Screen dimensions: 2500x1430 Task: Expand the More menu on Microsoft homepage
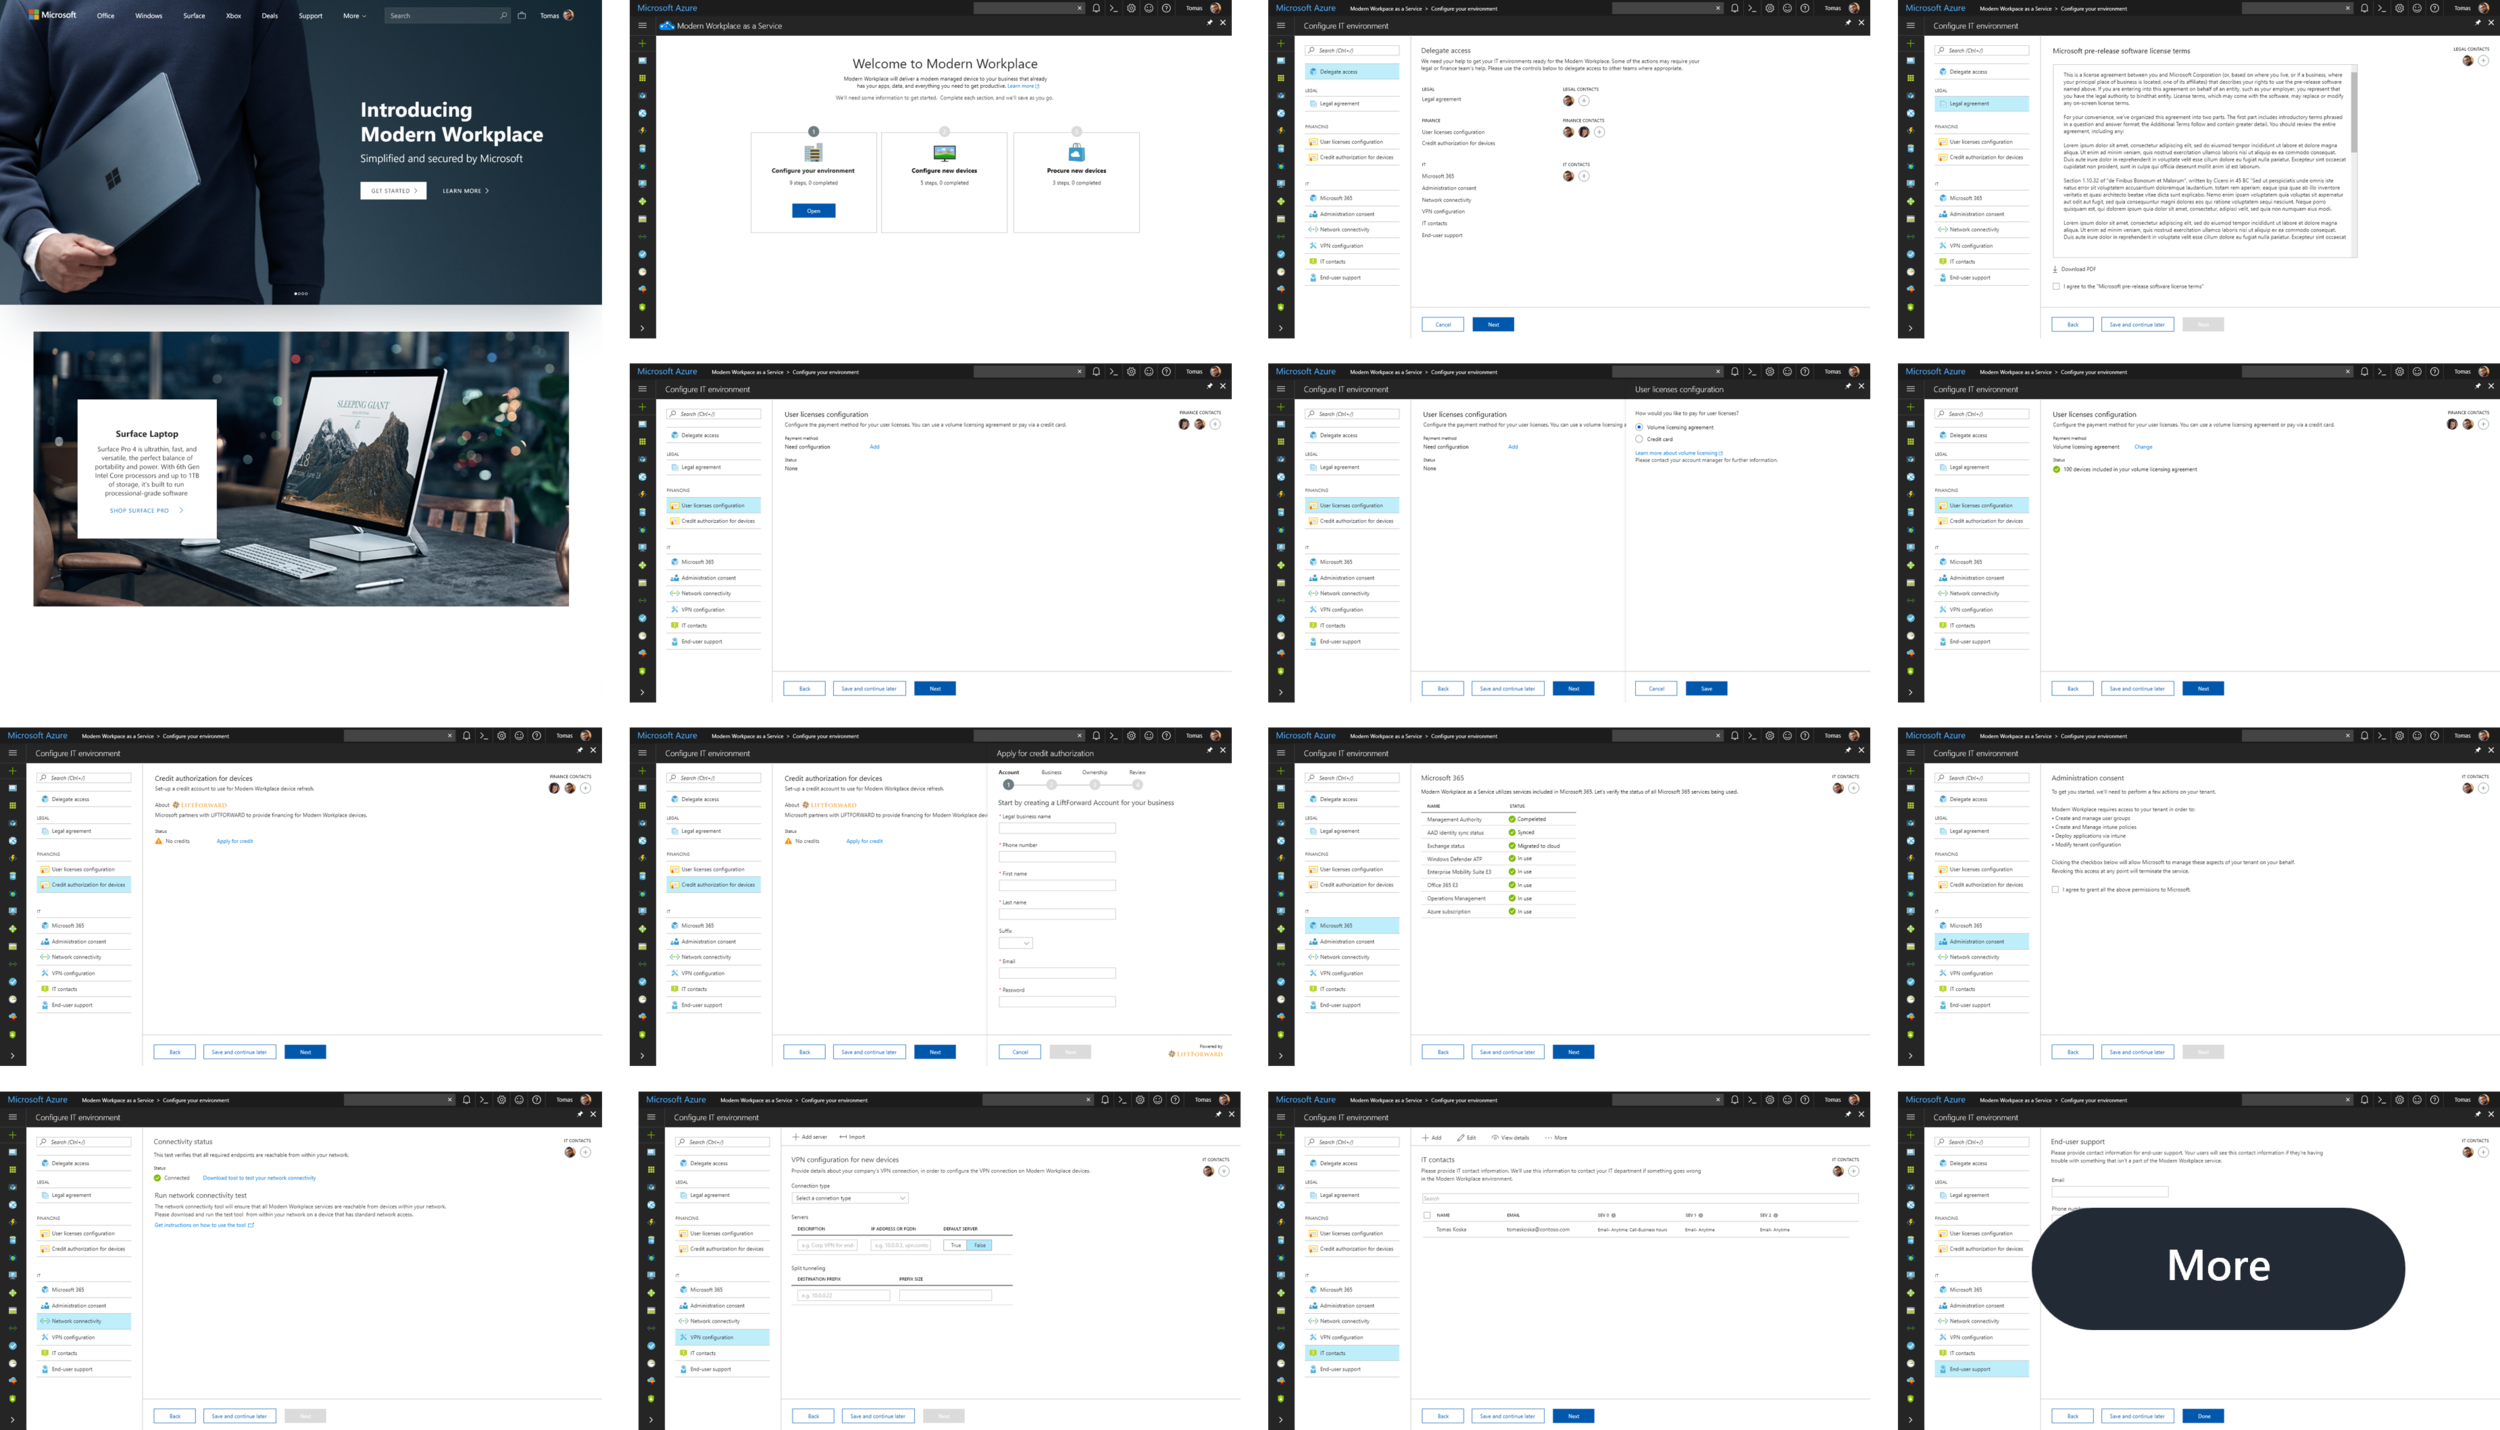pos(354,16)
